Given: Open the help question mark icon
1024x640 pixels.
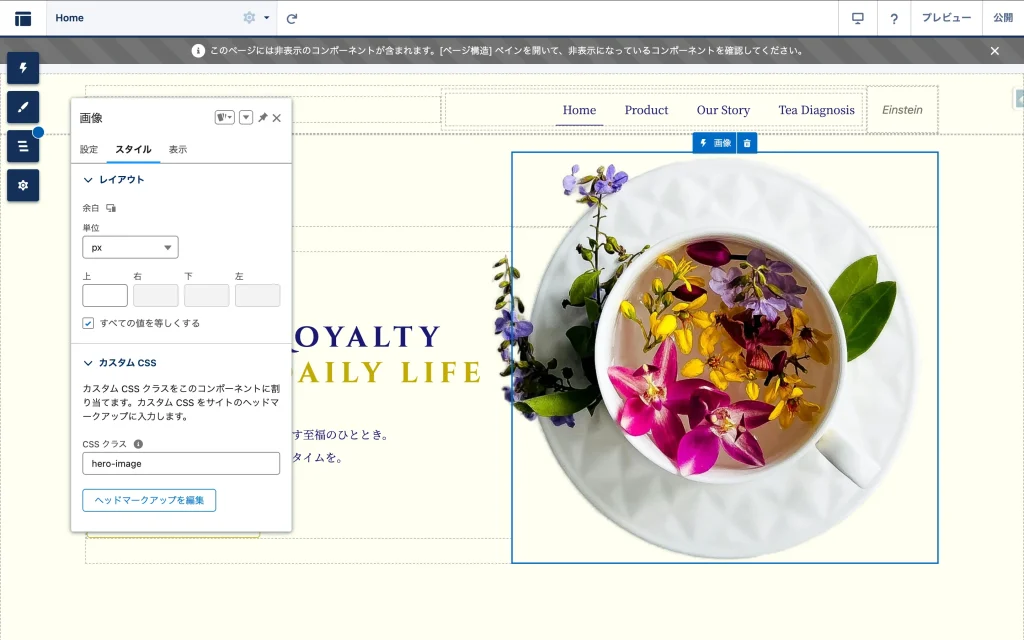Looking at the screenshot, I should (x=894, y=18).
